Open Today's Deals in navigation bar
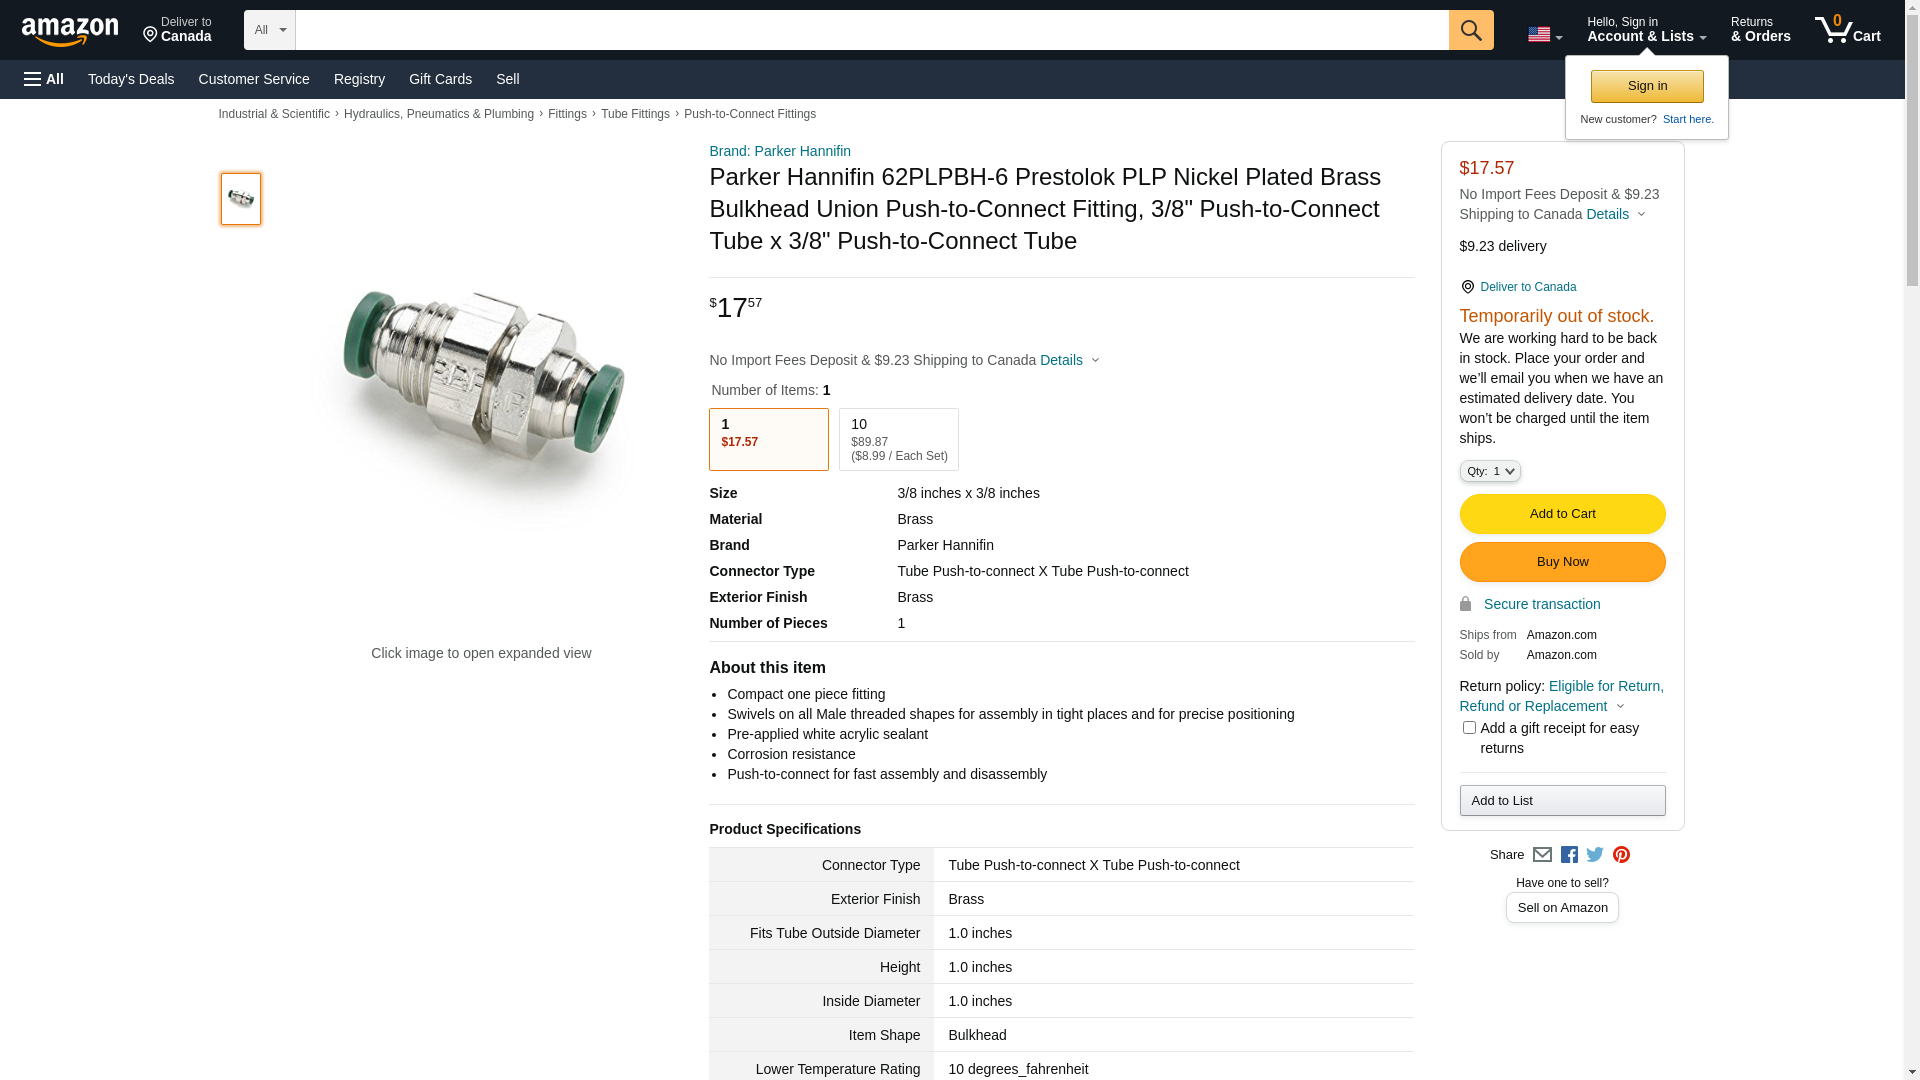The image size is (1920, 1080). [131, 79]
